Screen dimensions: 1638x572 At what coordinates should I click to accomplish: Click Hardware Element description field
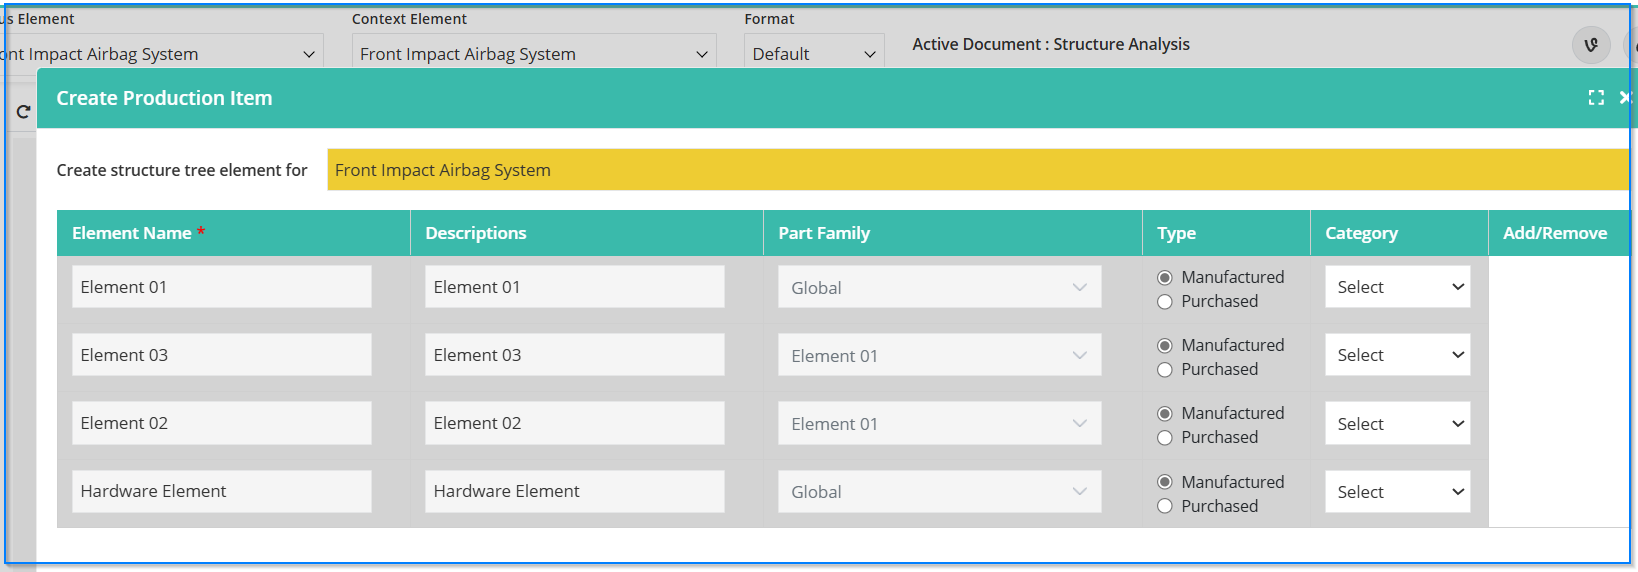[574, 492]
